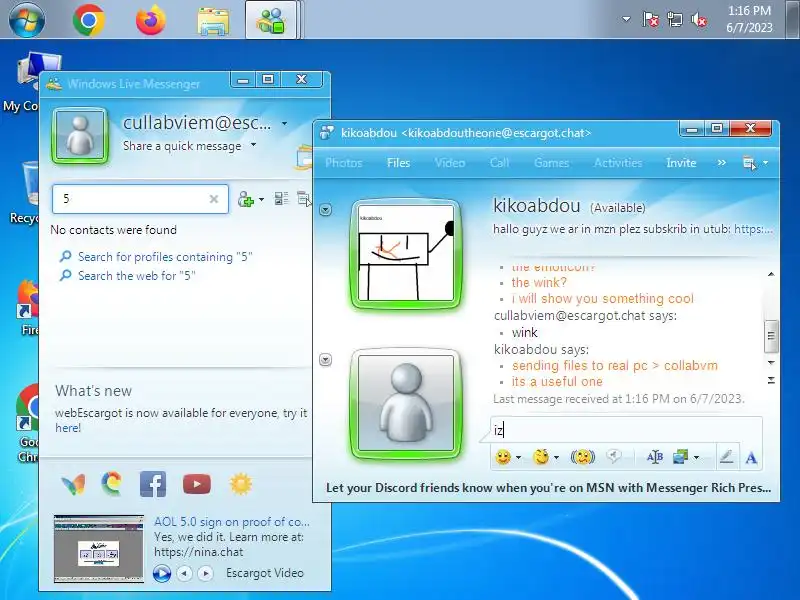Open the Edge browser icon in Messenger
The image size is (800, 600).
112,484
